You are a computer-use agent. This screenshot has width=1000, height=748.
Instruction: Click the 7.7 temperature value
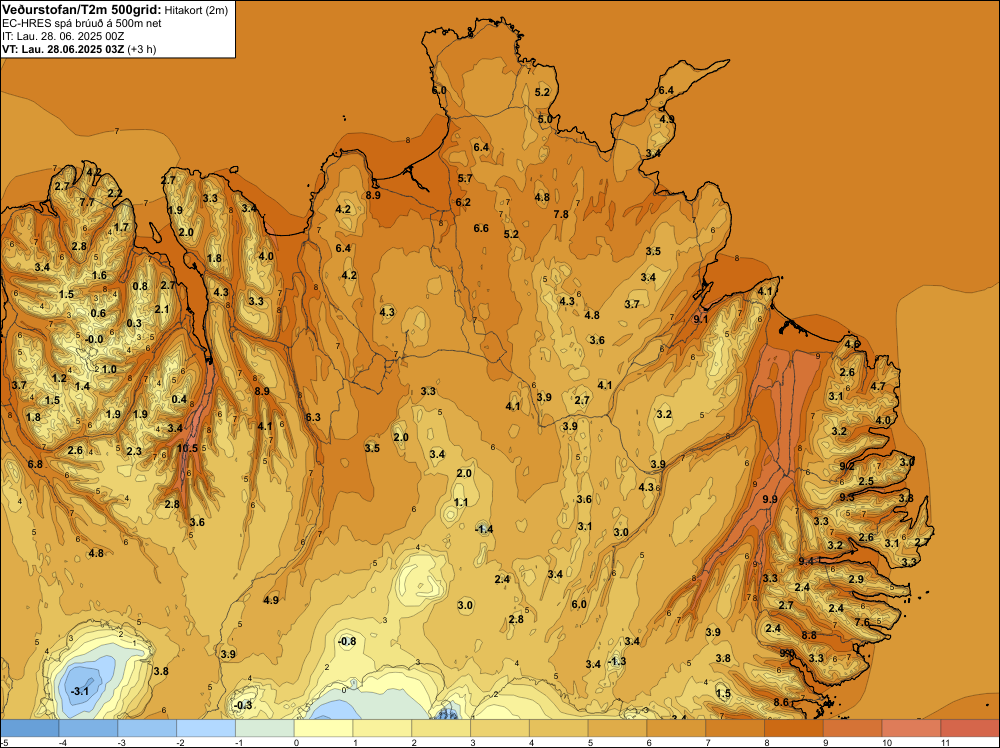pos(87,202)
